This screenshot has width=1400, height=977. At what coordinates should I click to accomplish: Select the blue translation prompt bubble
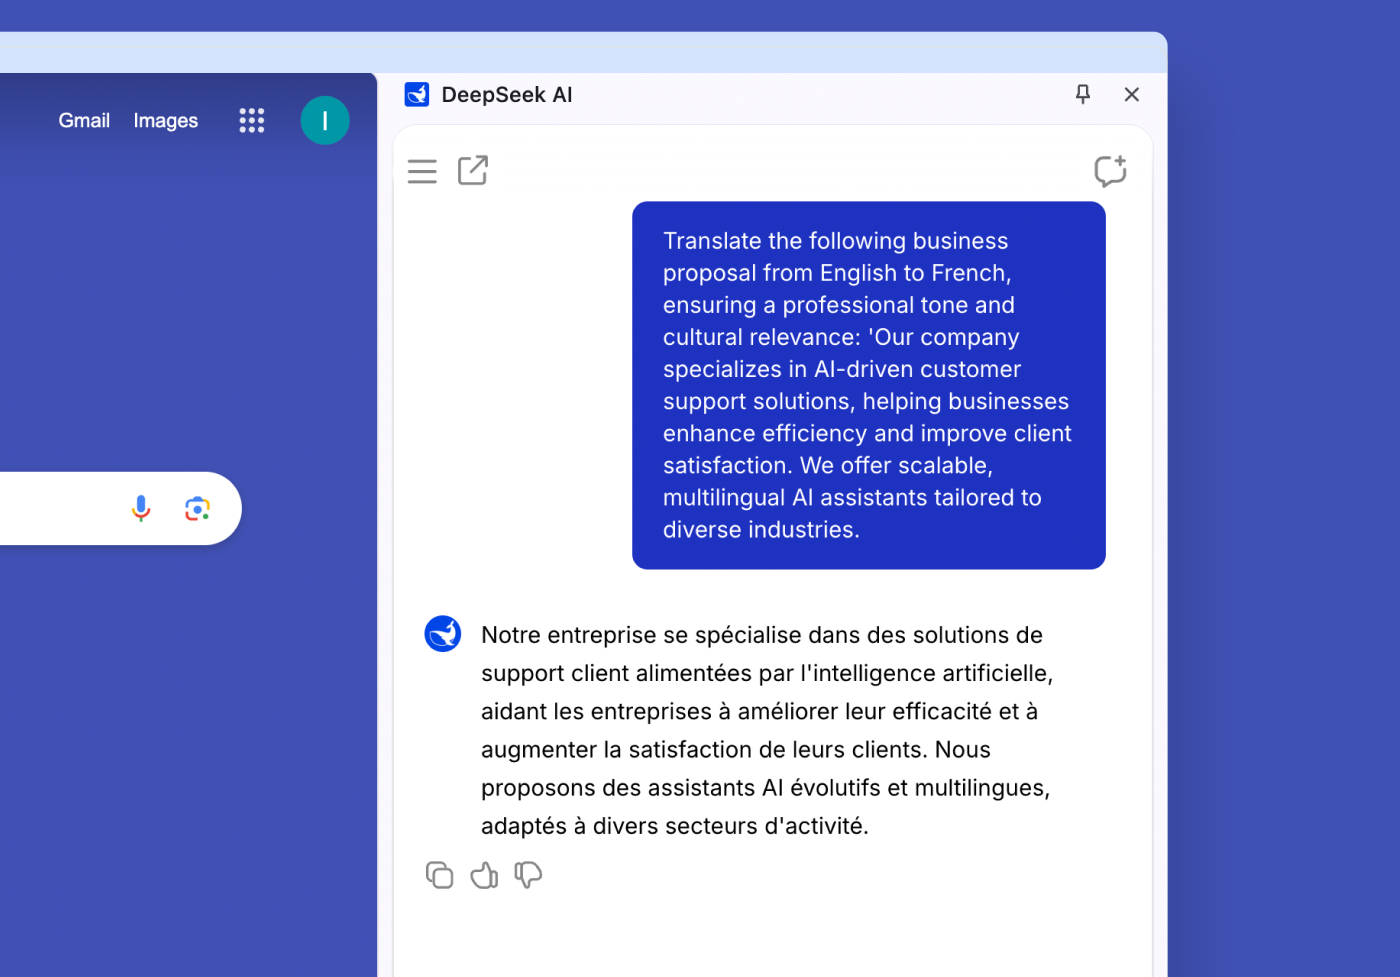(868, 385)
